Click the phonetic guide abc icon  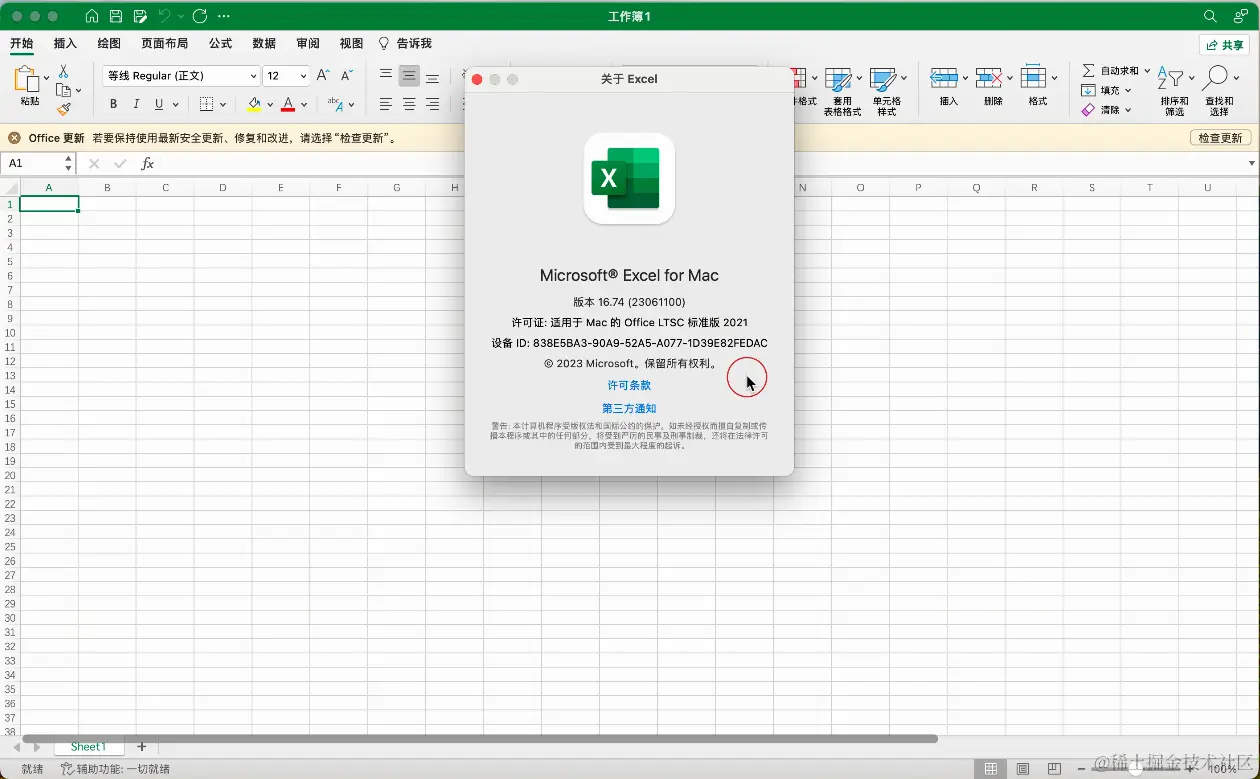tap(335, 104)
